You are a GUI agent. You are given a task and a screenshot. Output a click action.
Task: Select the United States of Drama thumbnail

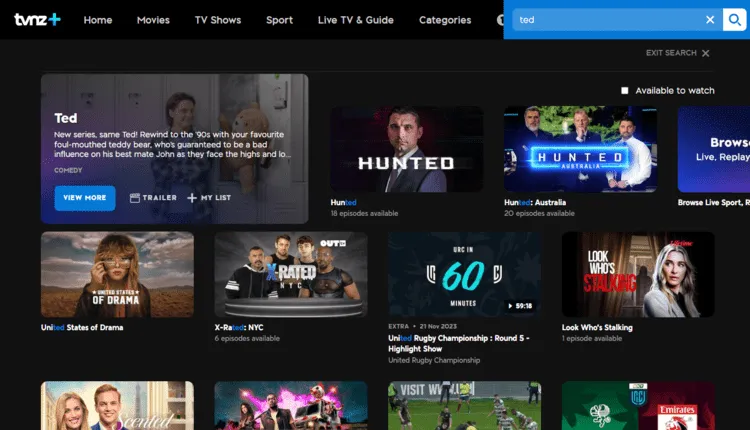pyautogui.click(x=117, y=275)
